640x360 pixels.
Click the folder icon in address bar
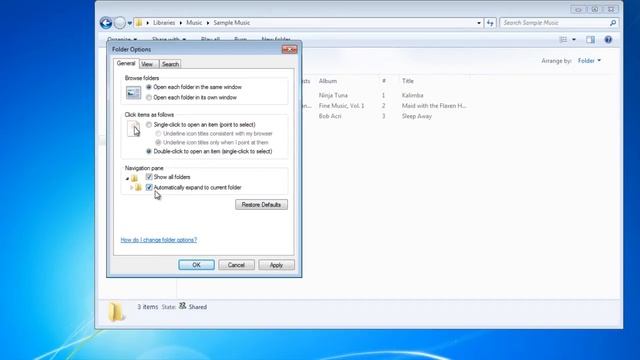(x=139, y=23)
